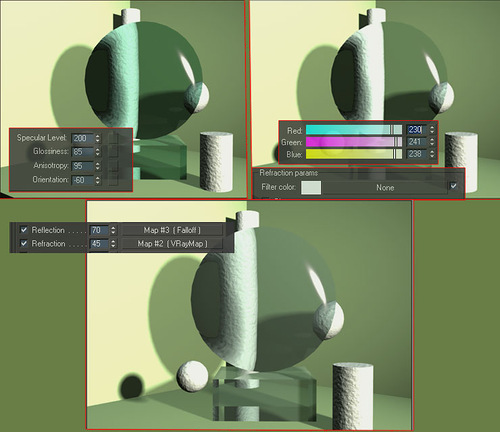Viewport: 500px width, 432px height.
Task: Open the Filter color swatch
Action: pyautogui.click(x=311, y=187)
